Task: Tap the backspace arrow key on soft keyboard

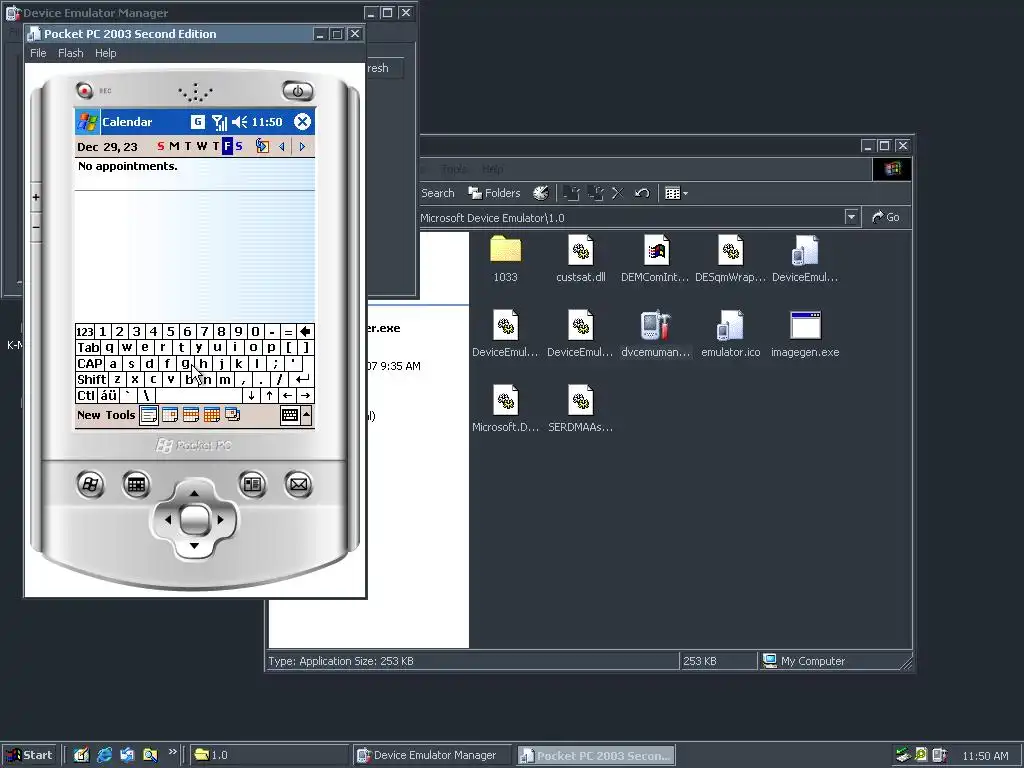Action: (x=305, y=332)
